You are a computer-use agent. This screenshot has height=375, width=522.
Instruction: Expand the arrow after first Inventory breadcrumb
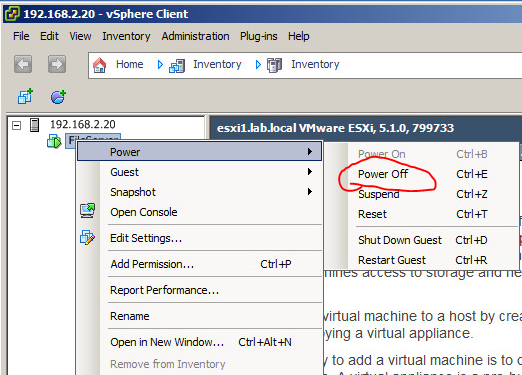click(258, 64)
